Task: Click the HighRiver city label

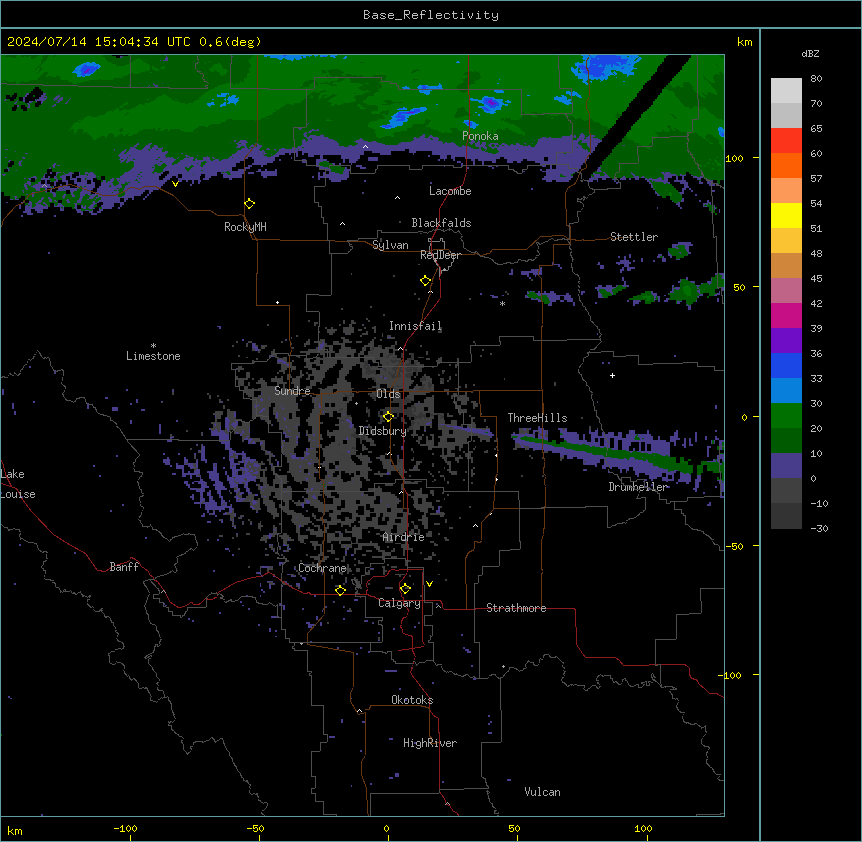Action: [430, 743]
